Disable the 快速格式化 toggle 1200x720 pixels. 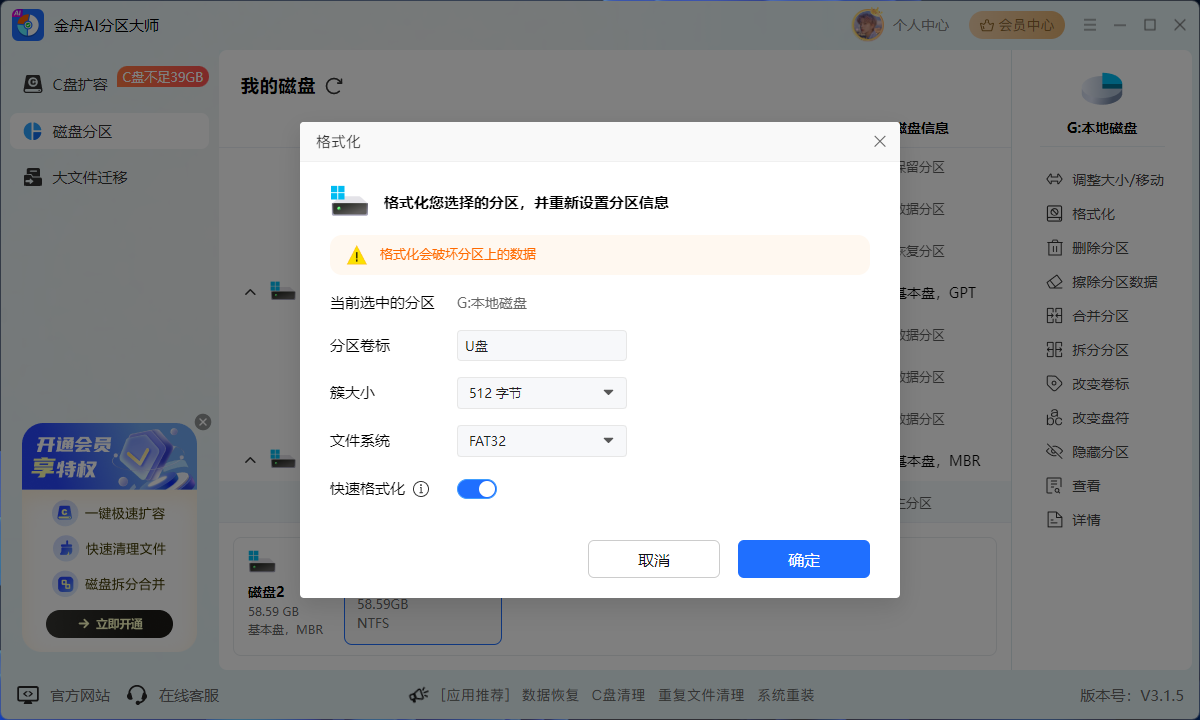[x=477, y=489]
